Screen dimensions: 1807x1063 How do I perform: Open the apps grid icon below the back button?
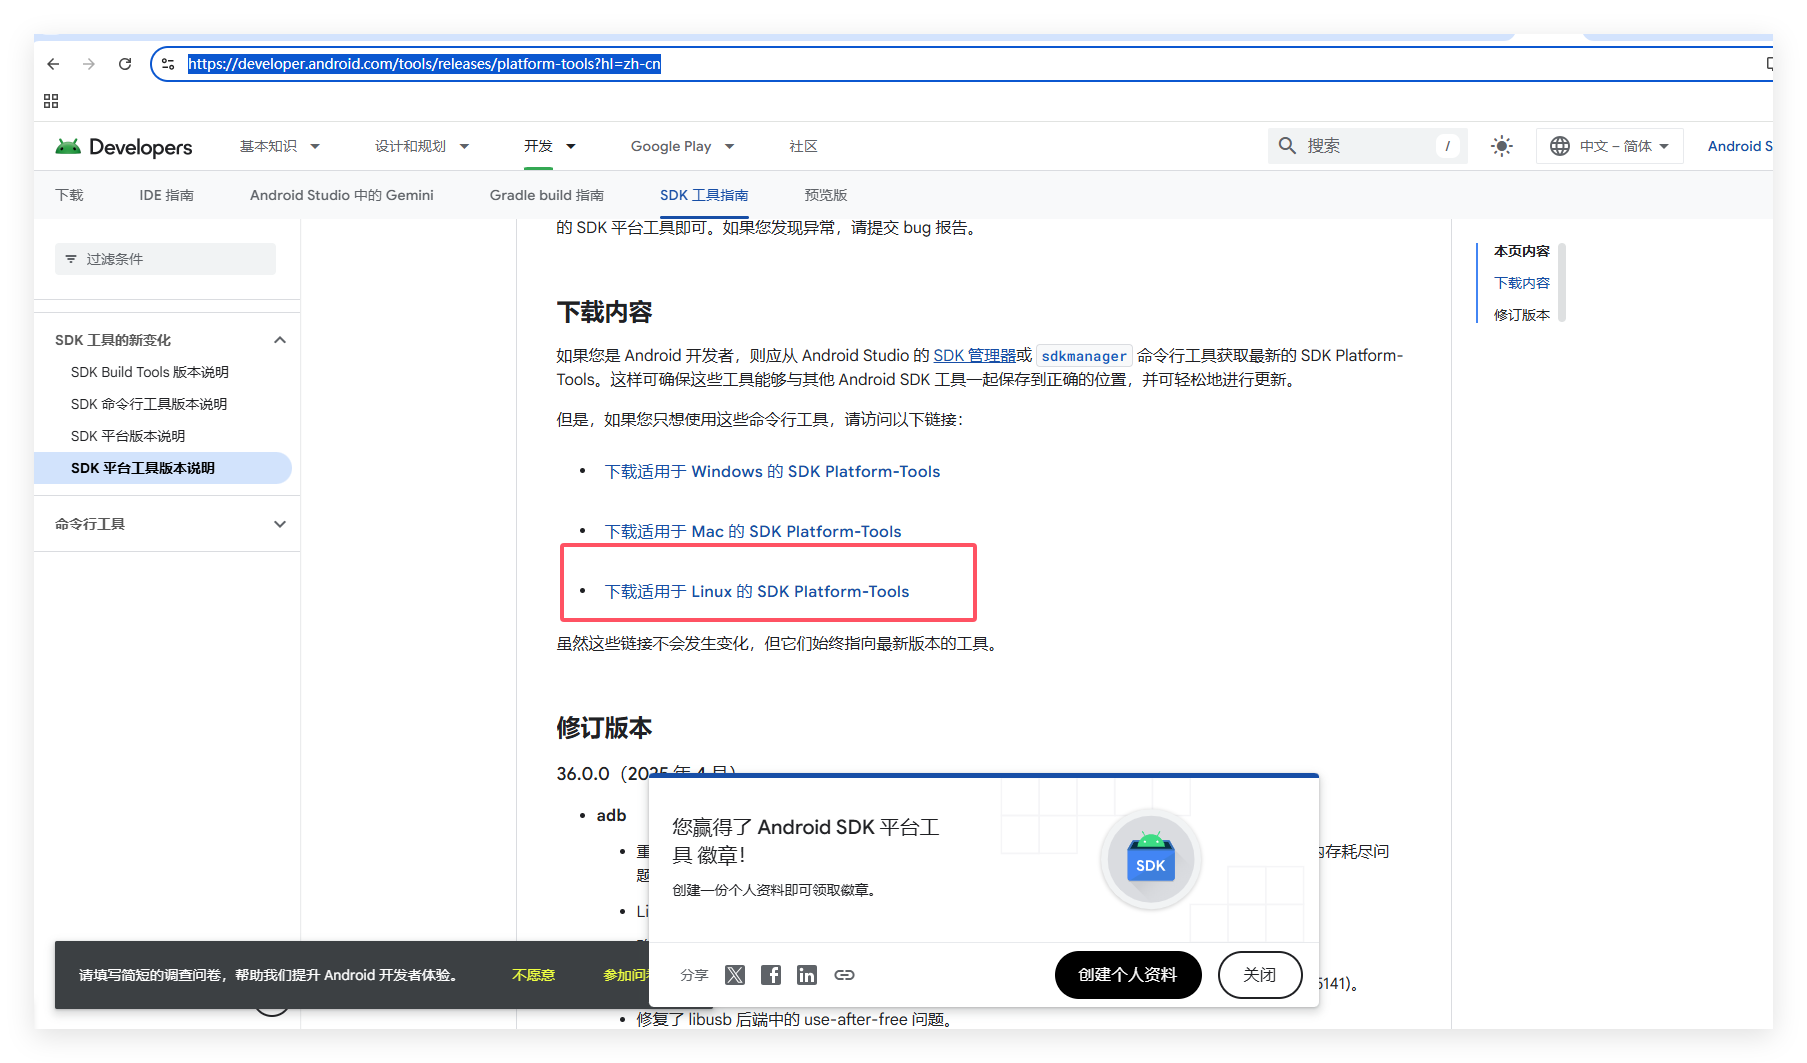pos(50,100)
